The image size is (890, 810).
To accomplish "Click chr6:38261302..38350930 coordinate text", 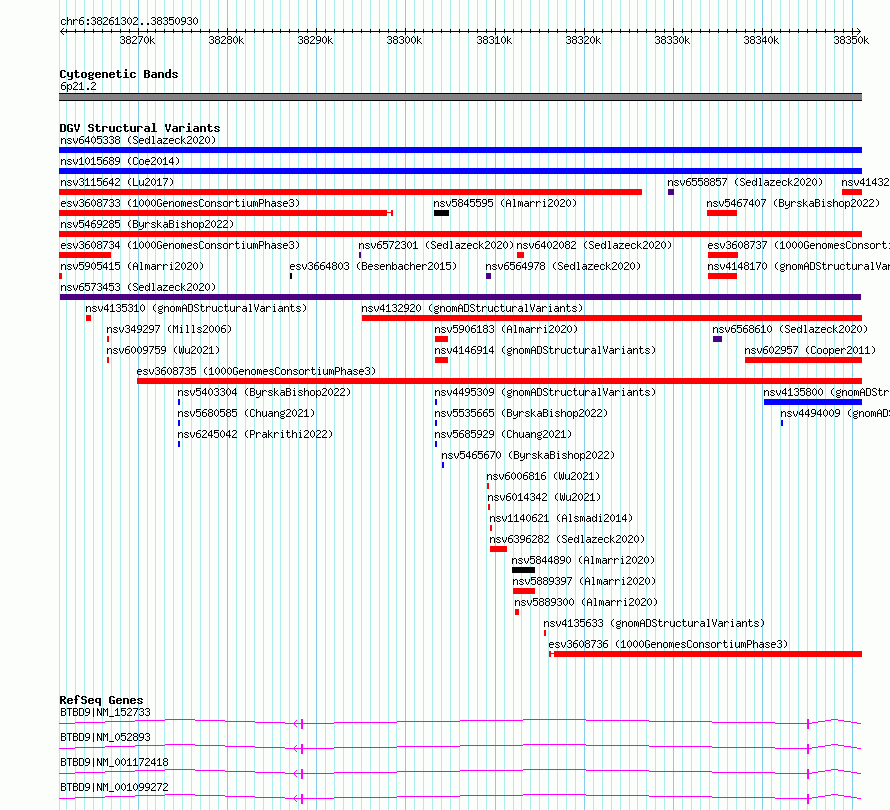I will tap(129, 22).
